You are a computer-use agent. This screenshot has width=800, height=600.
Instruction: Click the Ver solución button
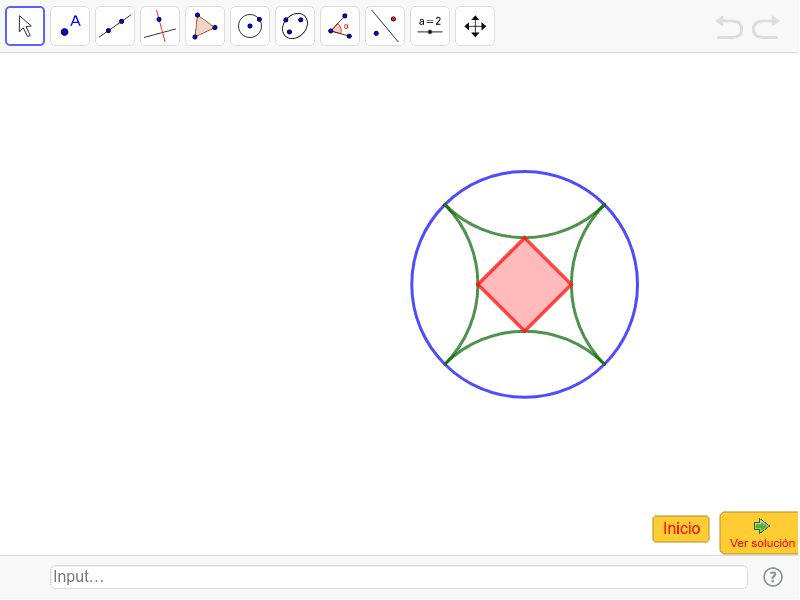click(x=760, y=533)
